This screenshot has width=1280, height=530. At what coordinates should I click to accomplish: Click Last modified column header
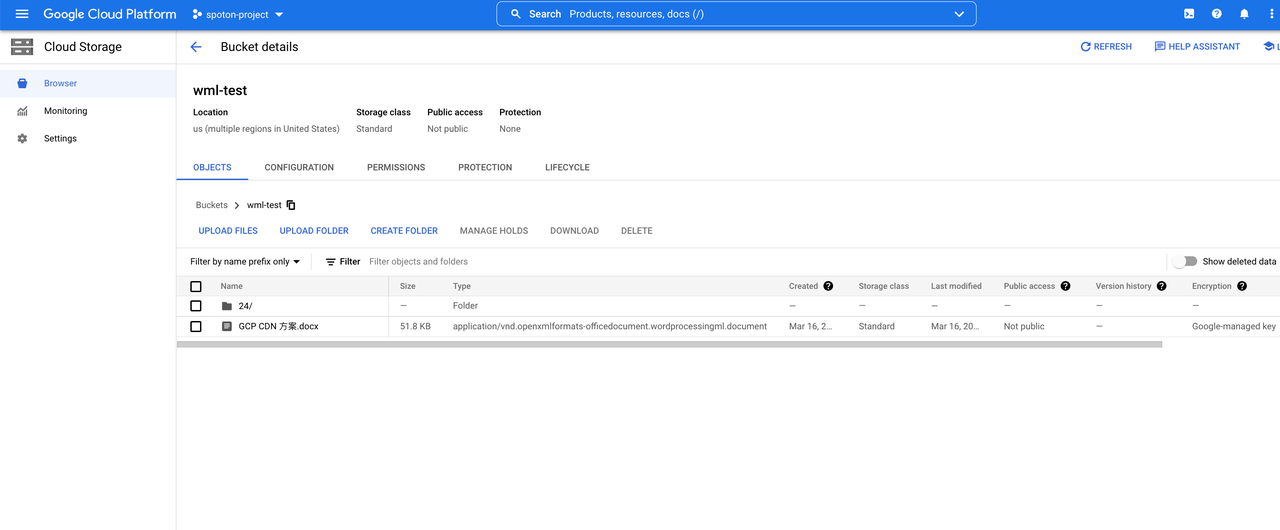tap(956, 286)
